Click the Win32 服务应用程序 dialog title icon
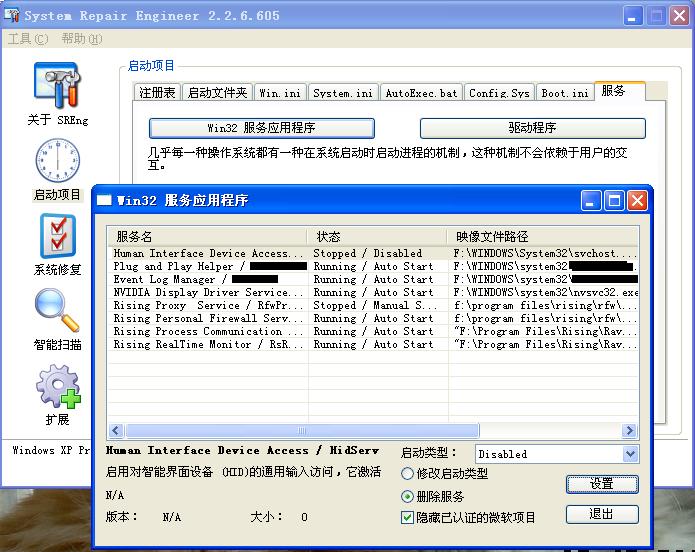The width and height of the screenshot is (695, 552). point(104,200)
